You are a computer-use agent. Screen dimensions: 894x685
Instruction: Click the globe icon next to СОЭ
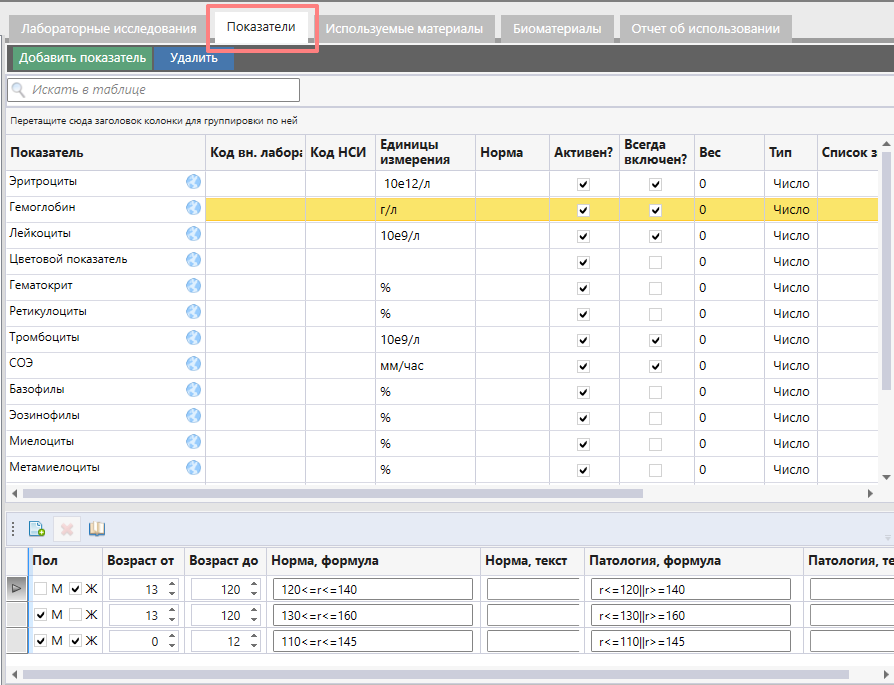point(194,364)
